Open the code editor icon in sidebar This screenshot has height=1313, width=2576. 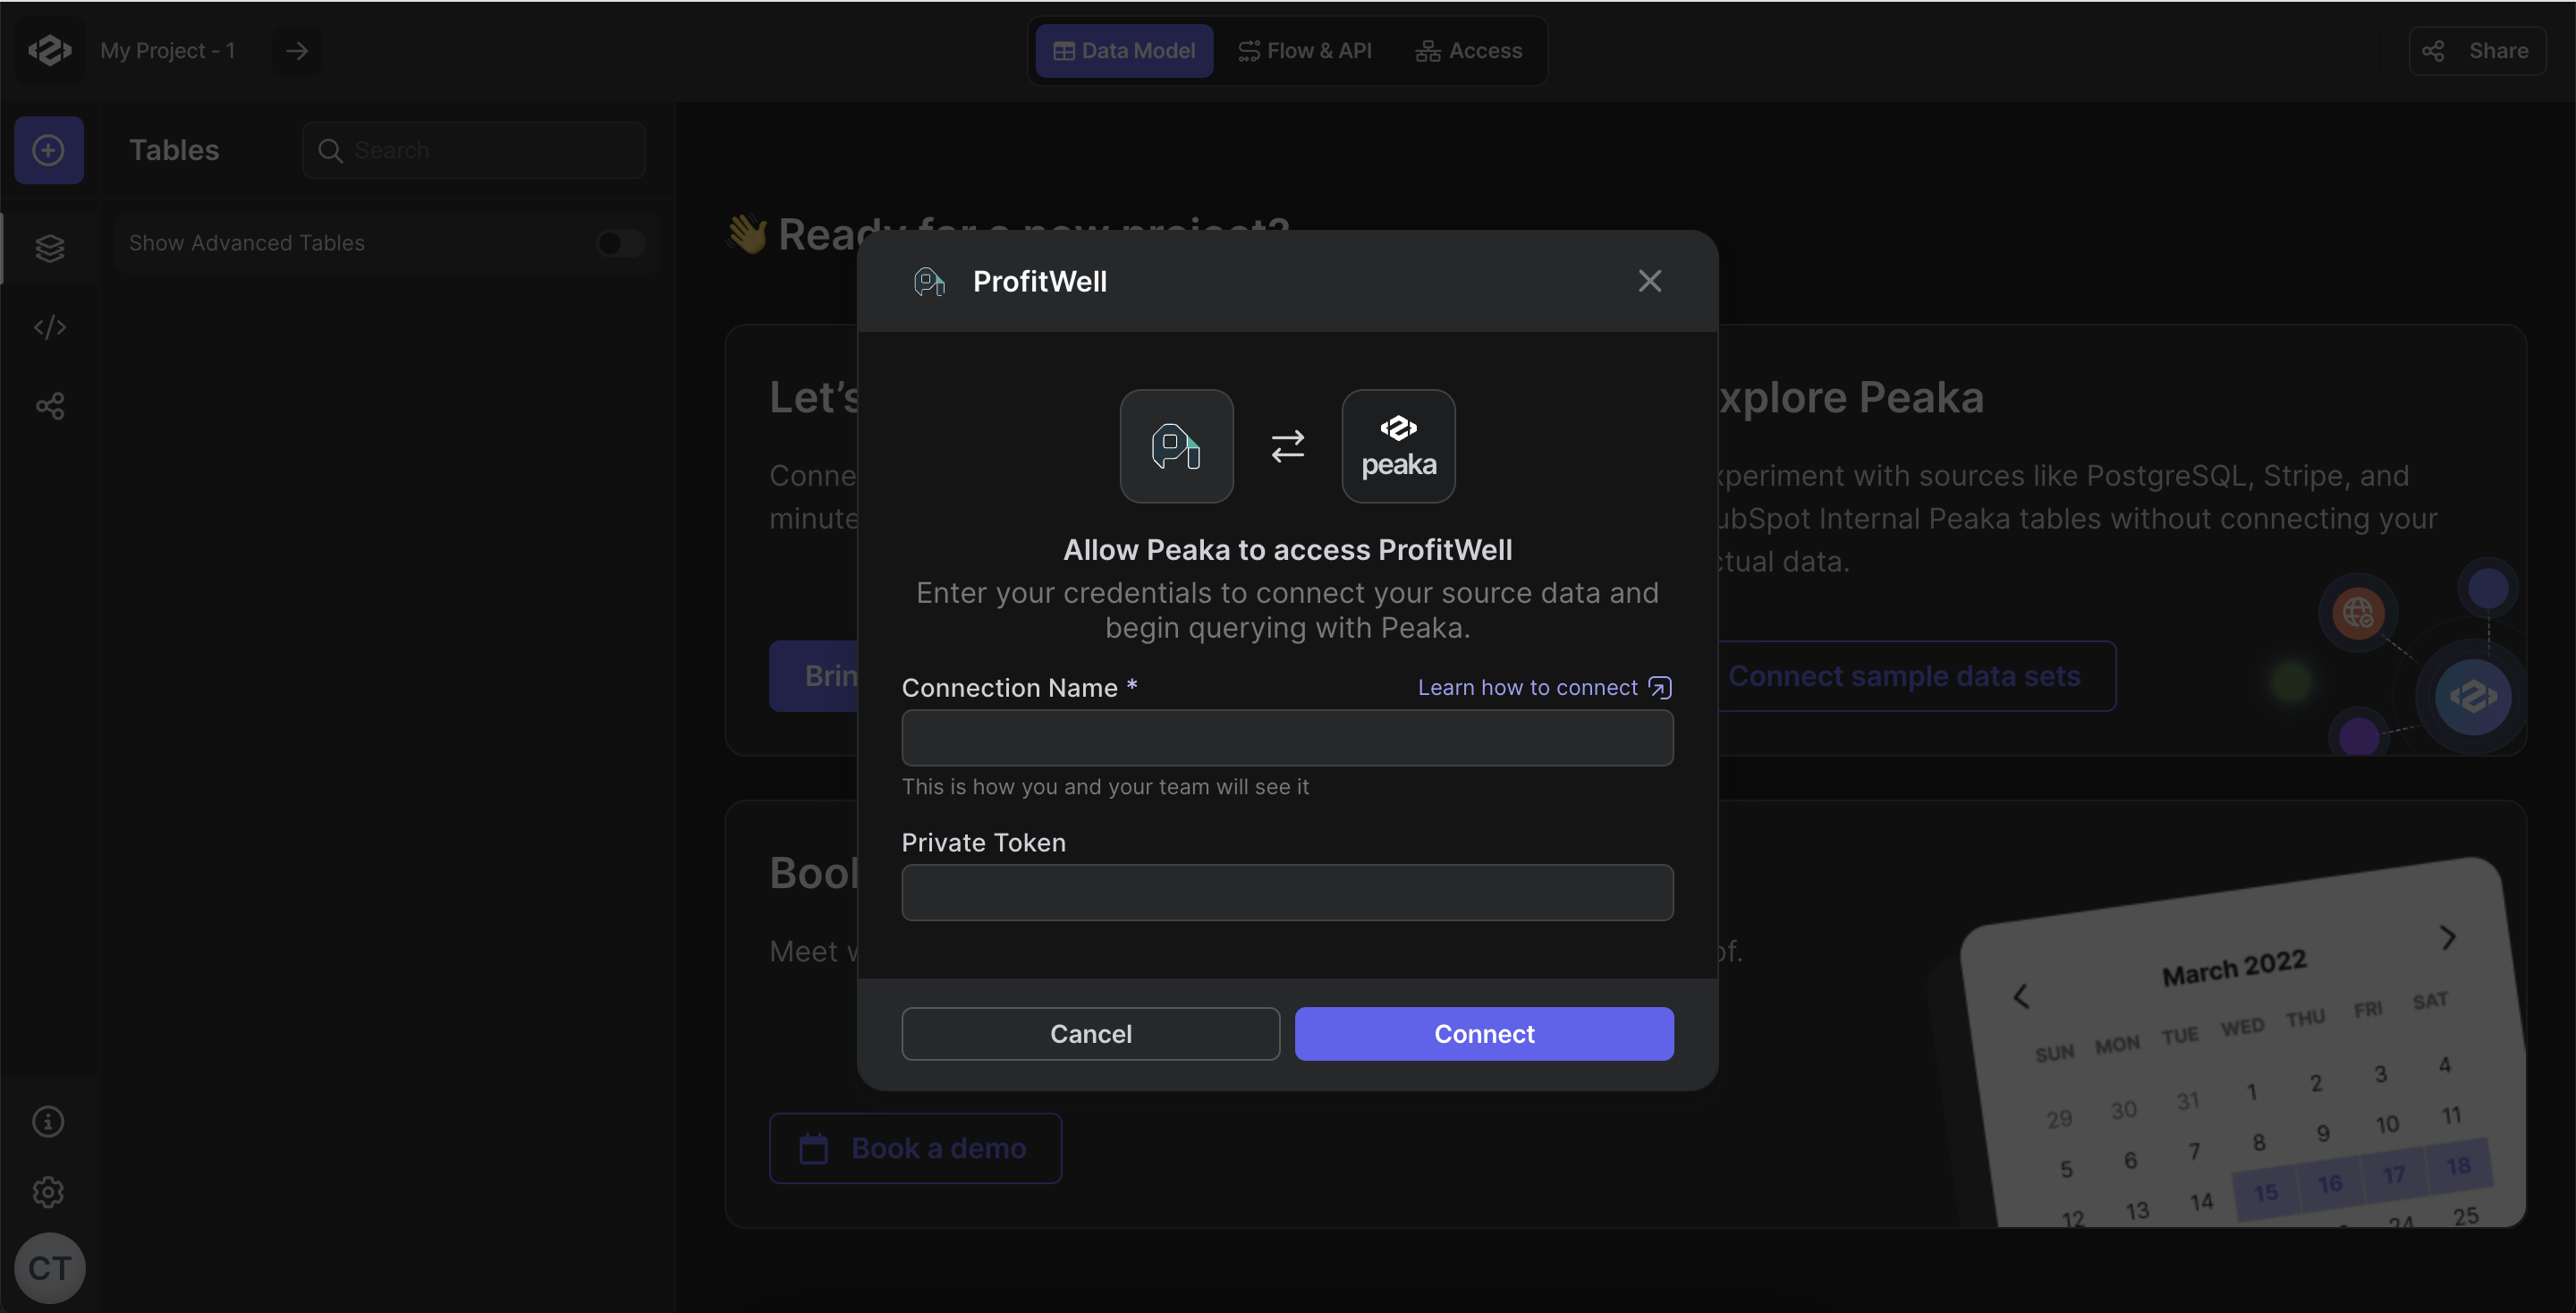click(x=49, y=327)
